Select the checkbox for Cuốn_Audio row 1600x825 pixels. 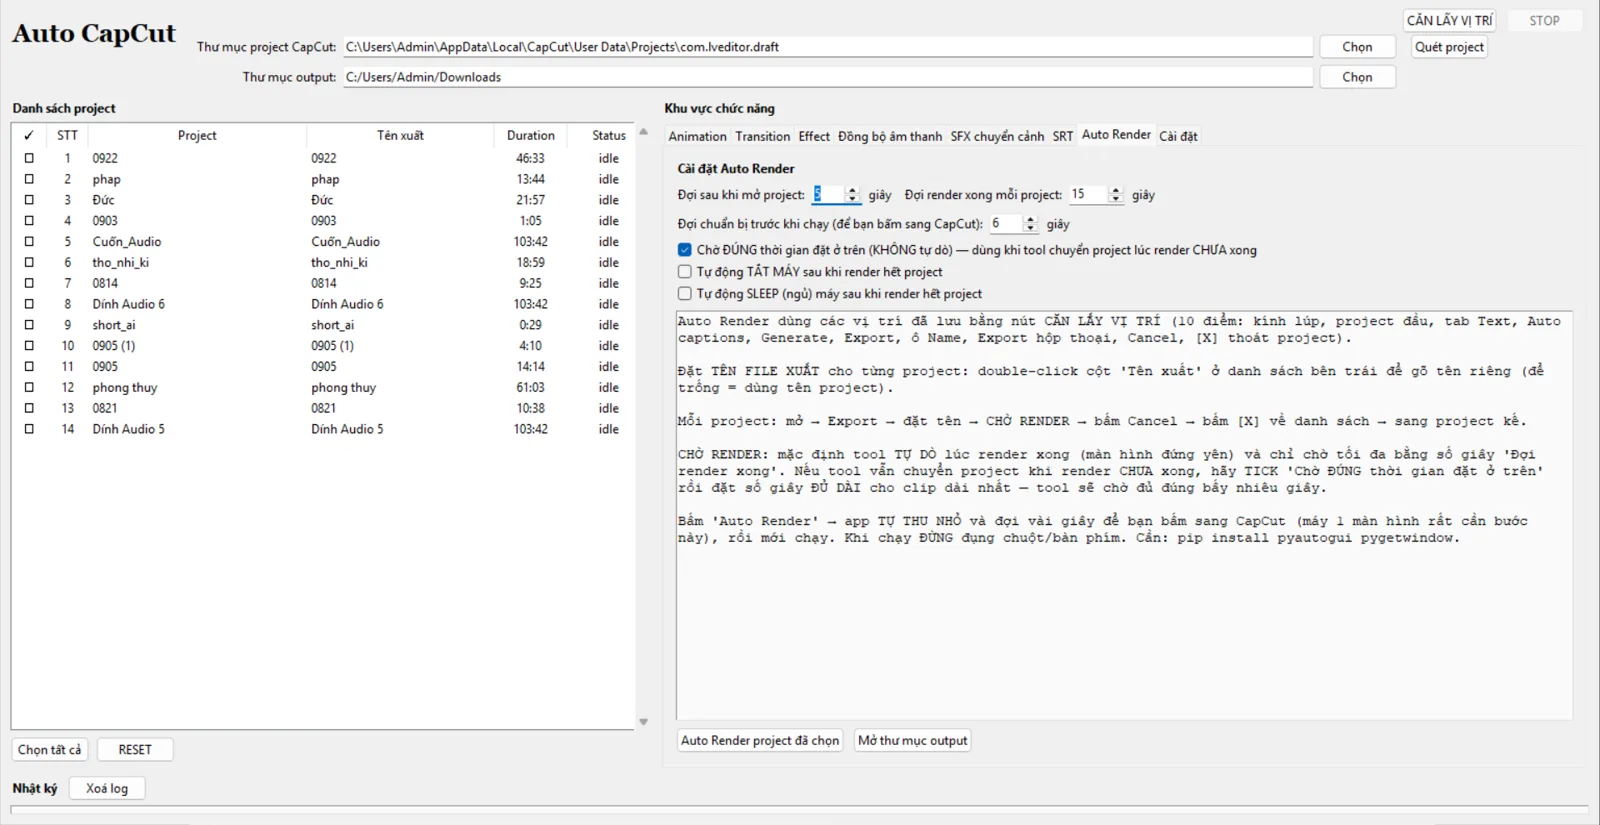pos(29,241)
